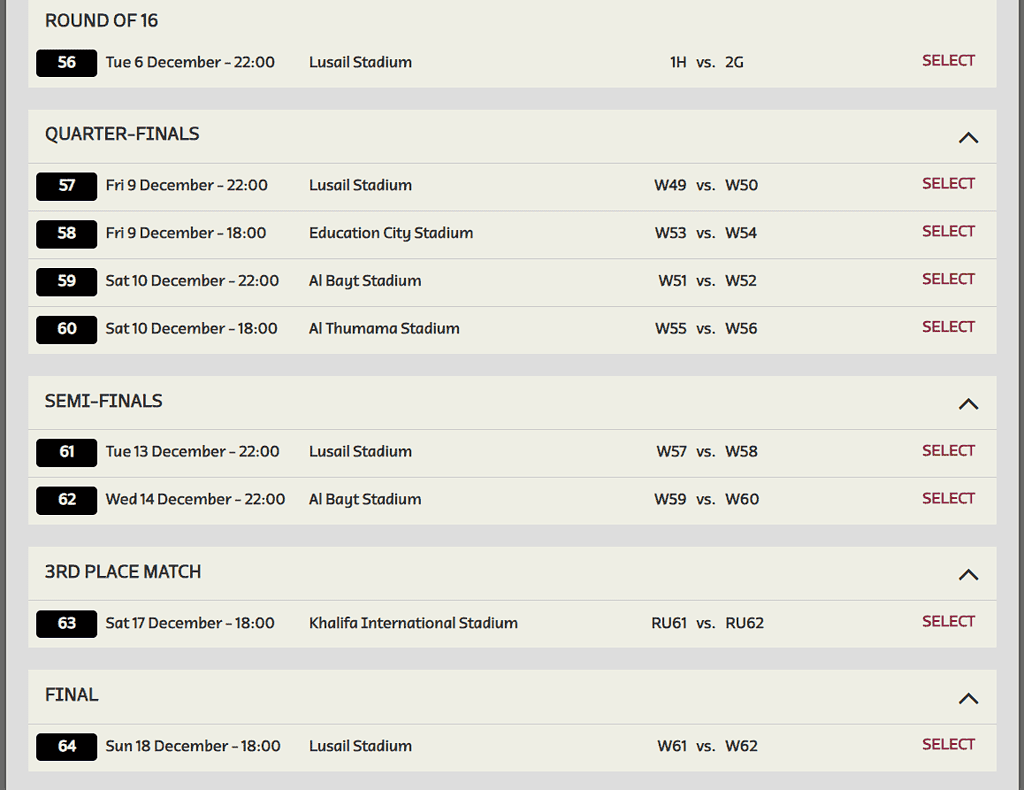Viewport: 1024px width, 790px height.
Task: Select semi-final match 61
Action: point(948,451)
